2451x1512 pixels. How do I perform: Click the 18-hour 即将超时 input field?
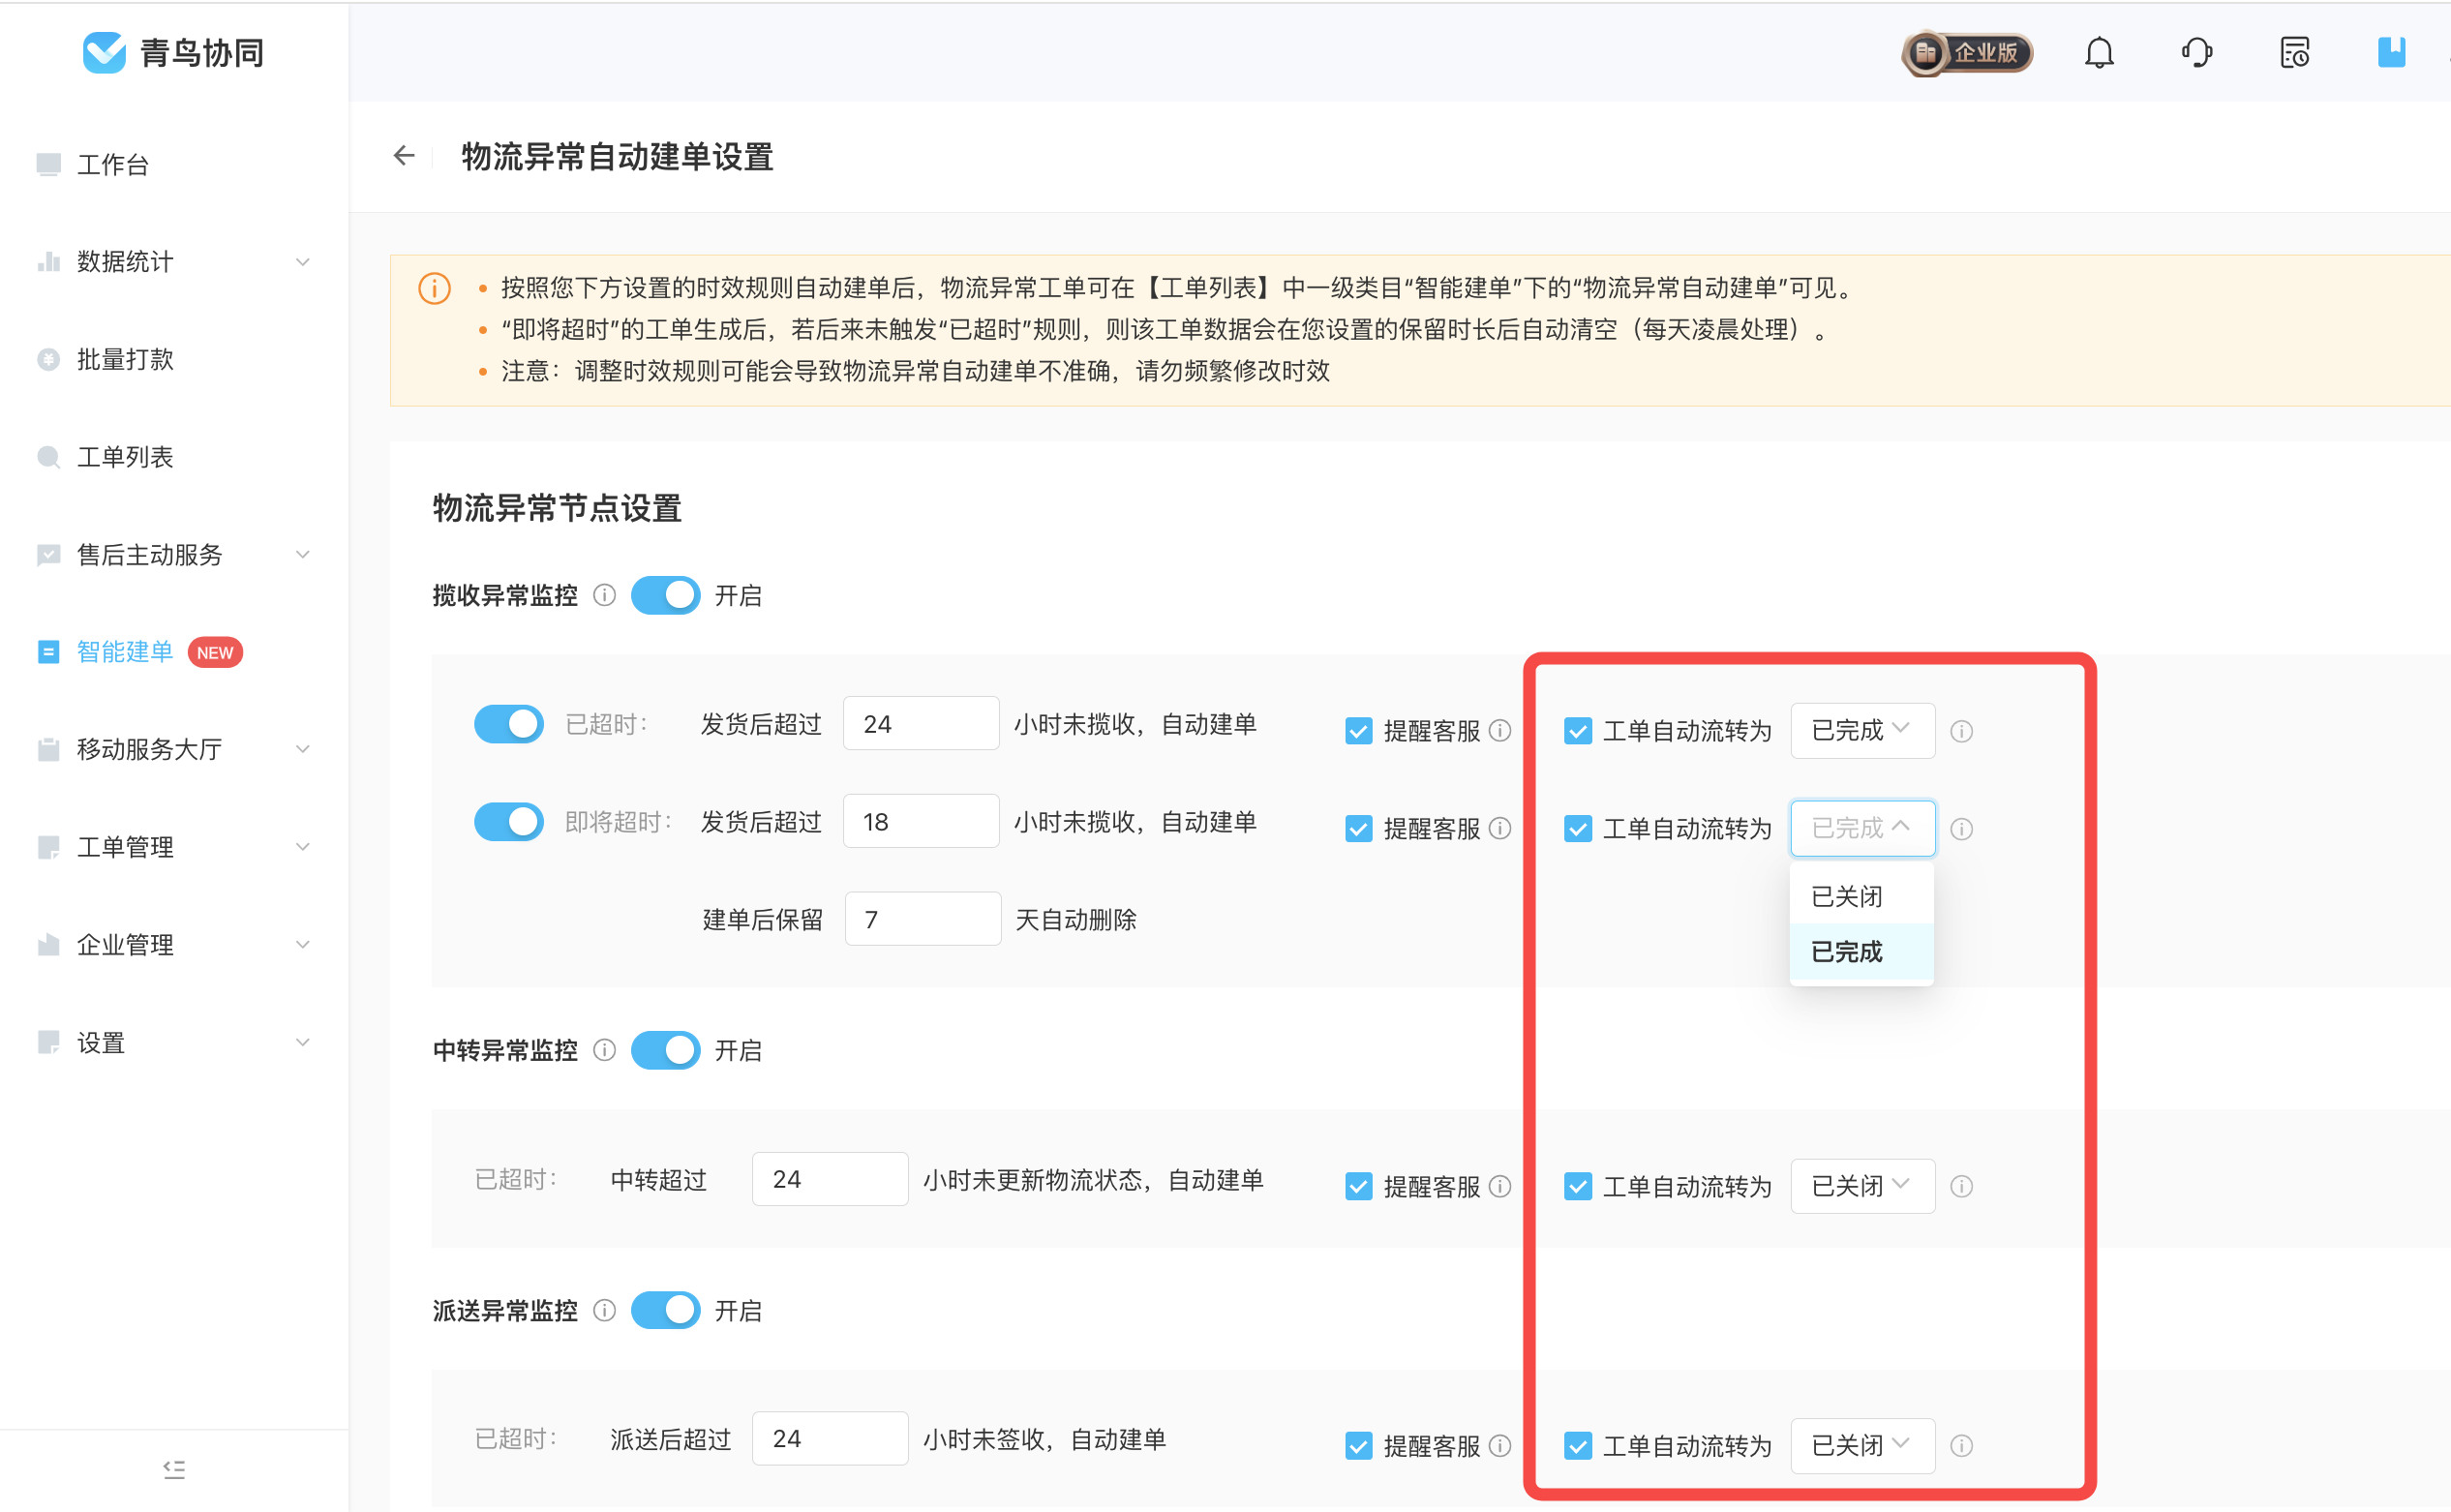(921, 821)
